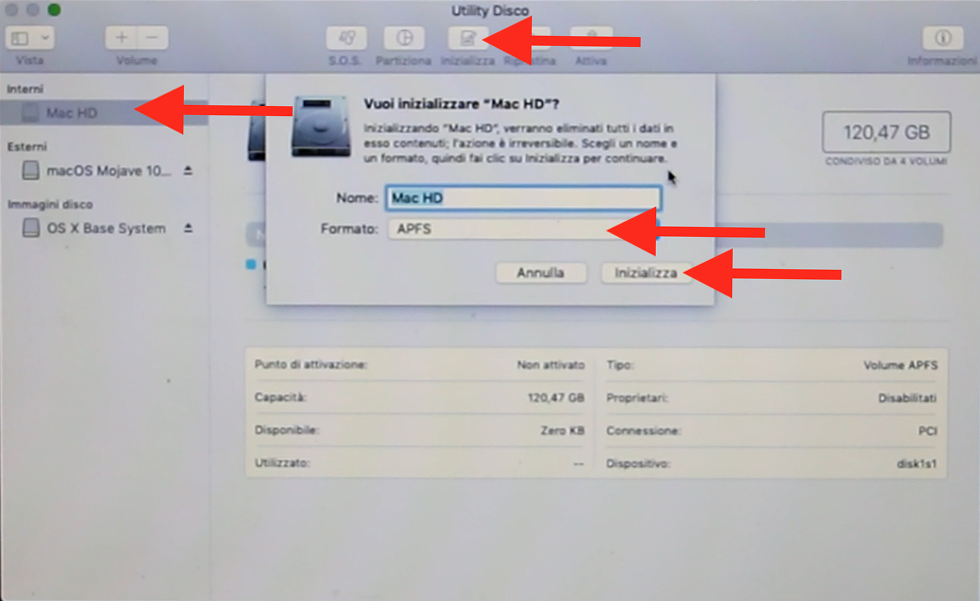Cancel with the Annulla button

coord(541,273)
